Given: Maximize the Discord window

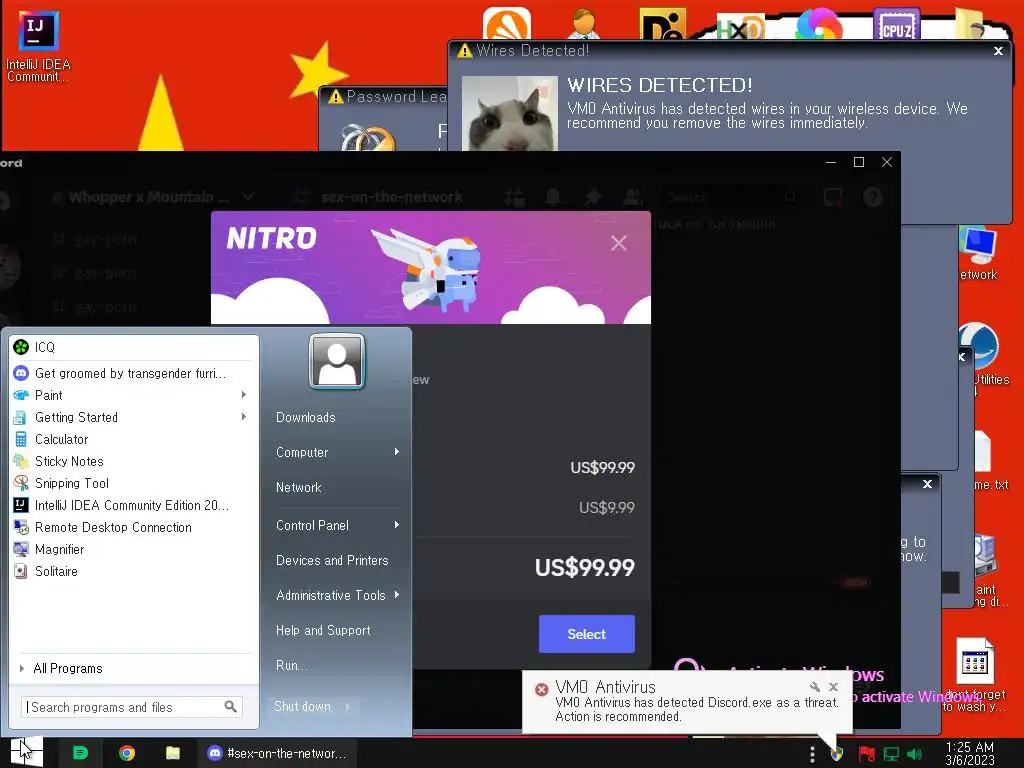Looking at the screenshot, I should pos(859,162).
